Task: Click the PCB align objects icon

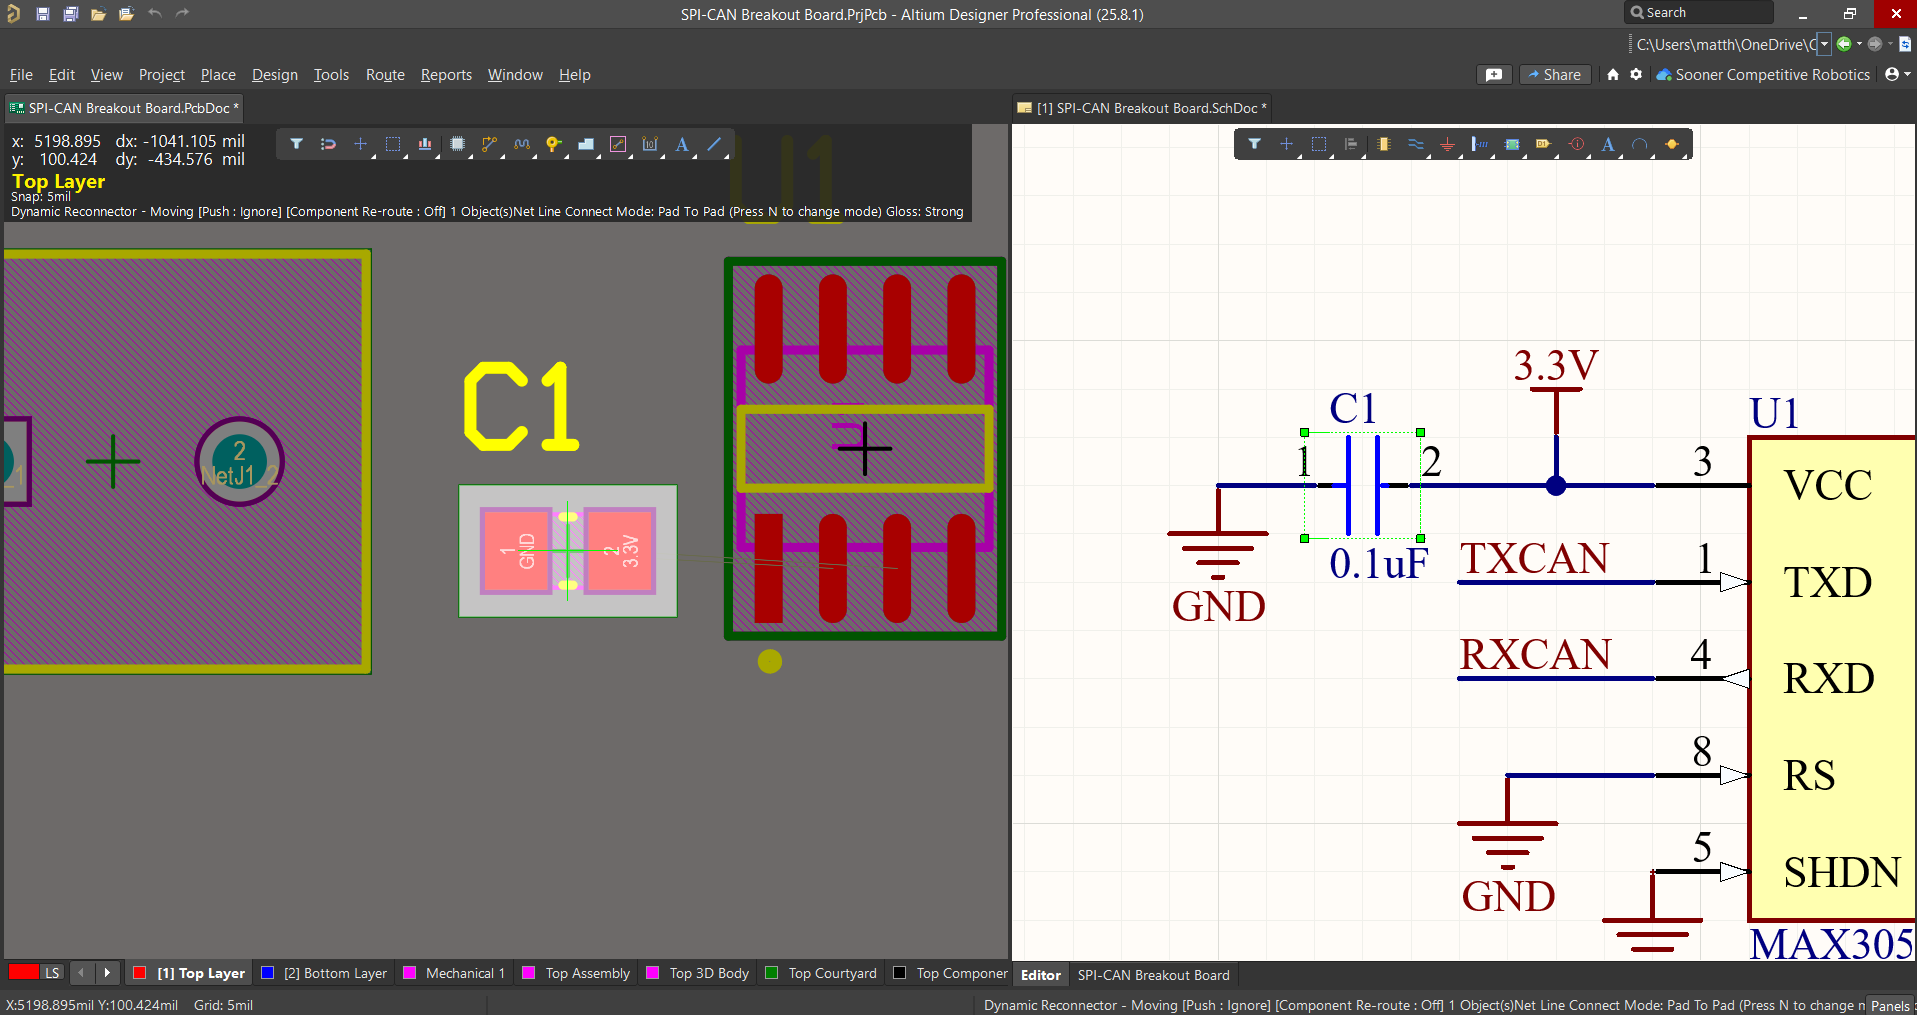Action: click(425, 144)
